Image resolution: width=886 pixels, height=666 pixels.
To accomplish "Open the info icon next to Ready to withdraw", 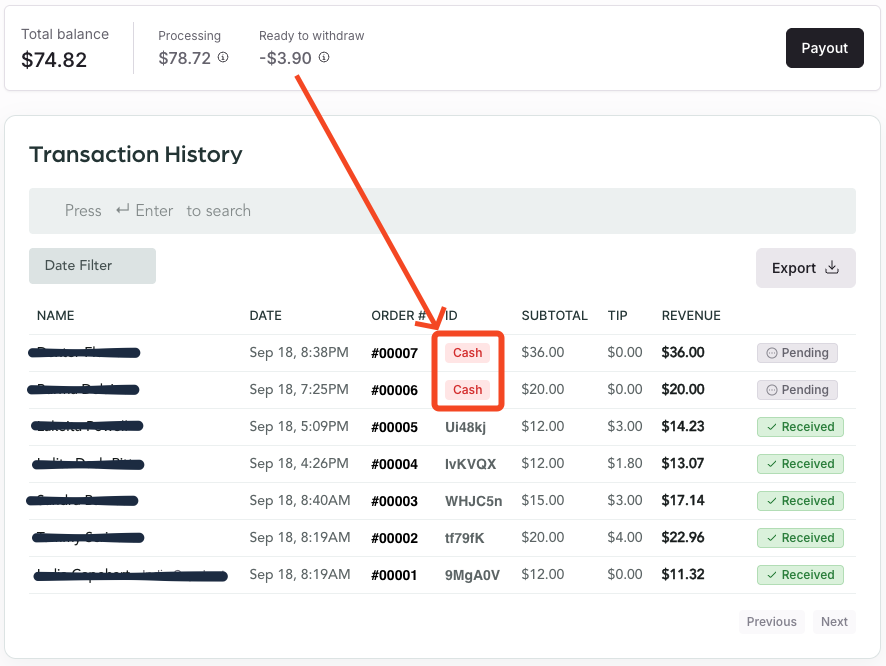I will click(x=324, y=57).
